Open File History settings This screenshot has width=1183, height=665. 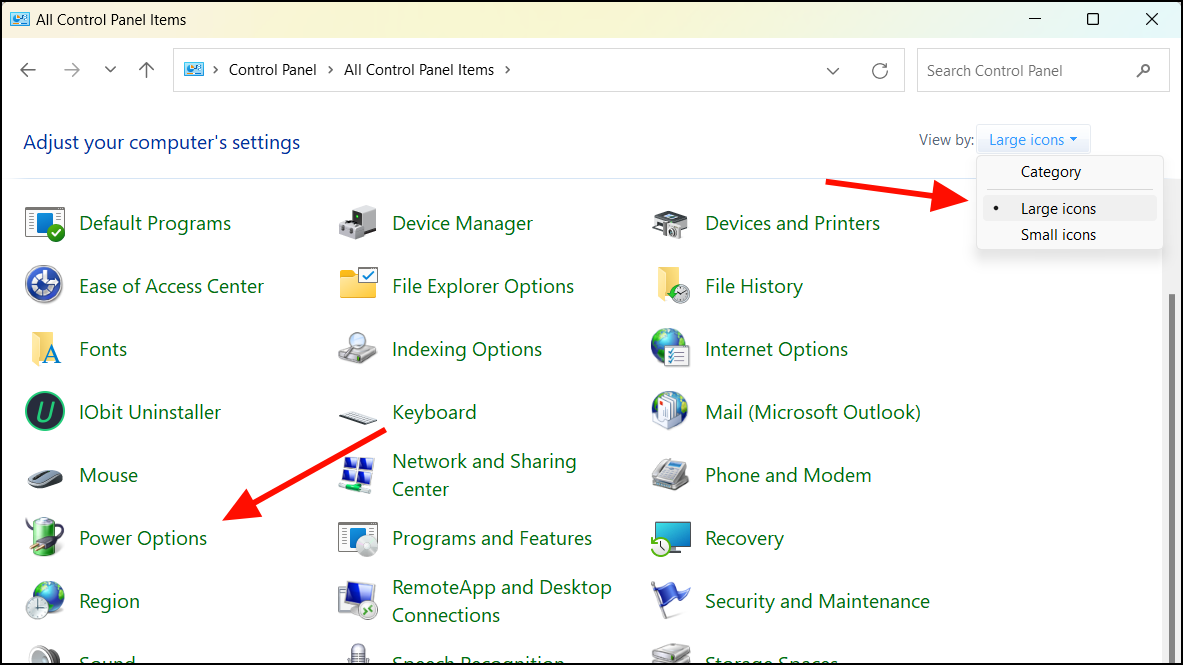(x=753, y=286)
